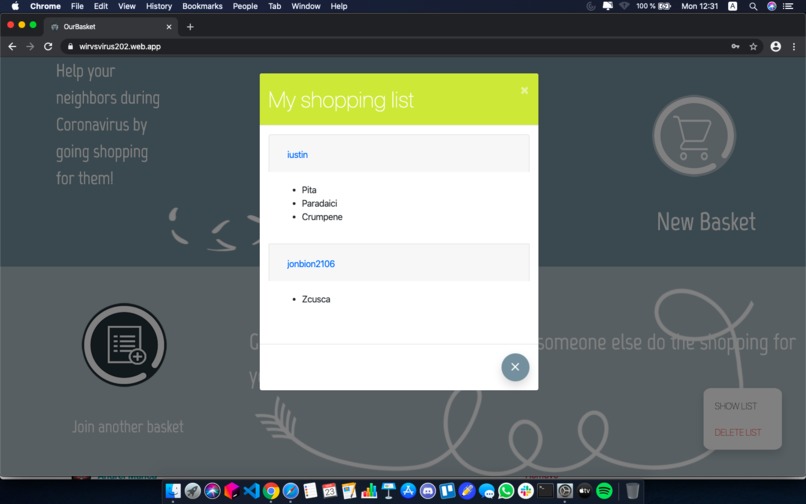Open the Trash in the Dock
The height and width of the screenshot is (504, 806).
point(633,491)
